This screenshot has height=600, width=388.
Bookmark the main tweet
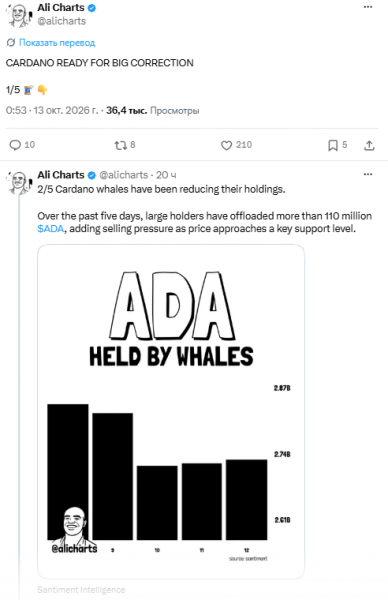pyautogui.click(x=333, y=145)
